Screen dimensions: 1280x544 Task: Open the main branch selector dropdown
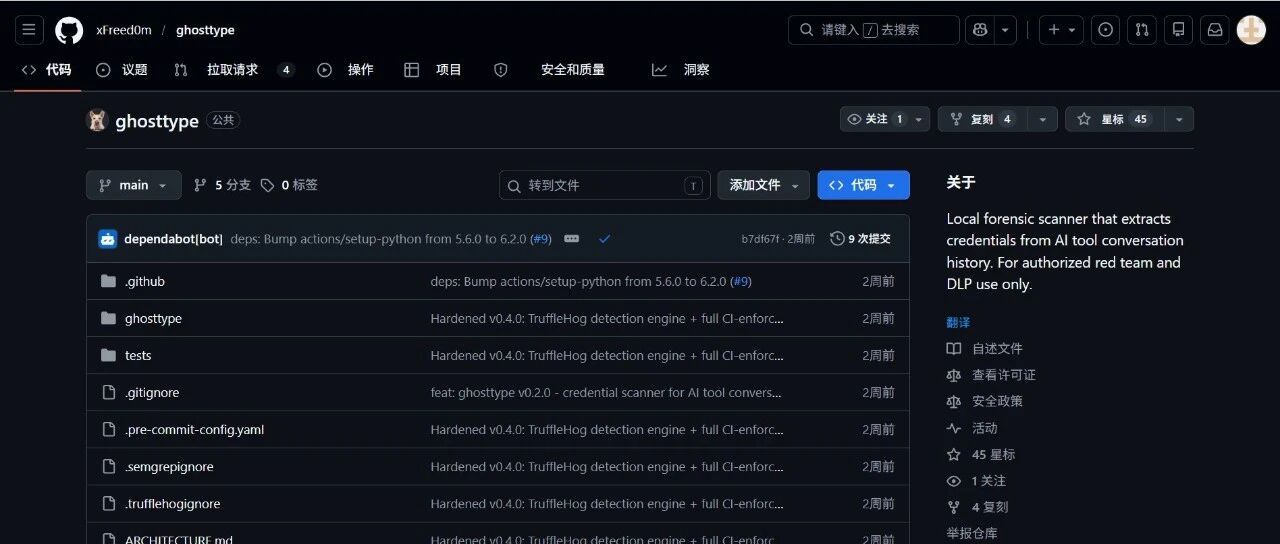click(134, 185)
